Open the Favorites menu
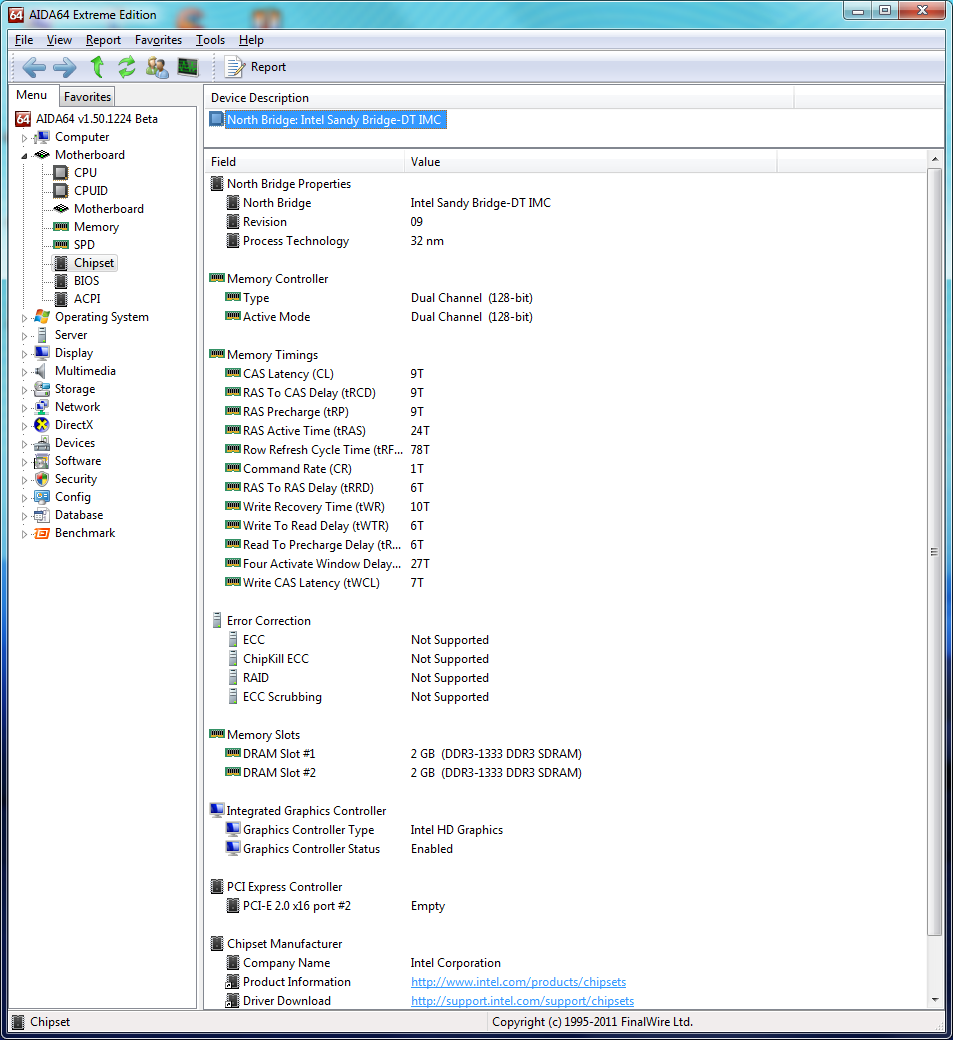953x1040 pixels. 158,40
